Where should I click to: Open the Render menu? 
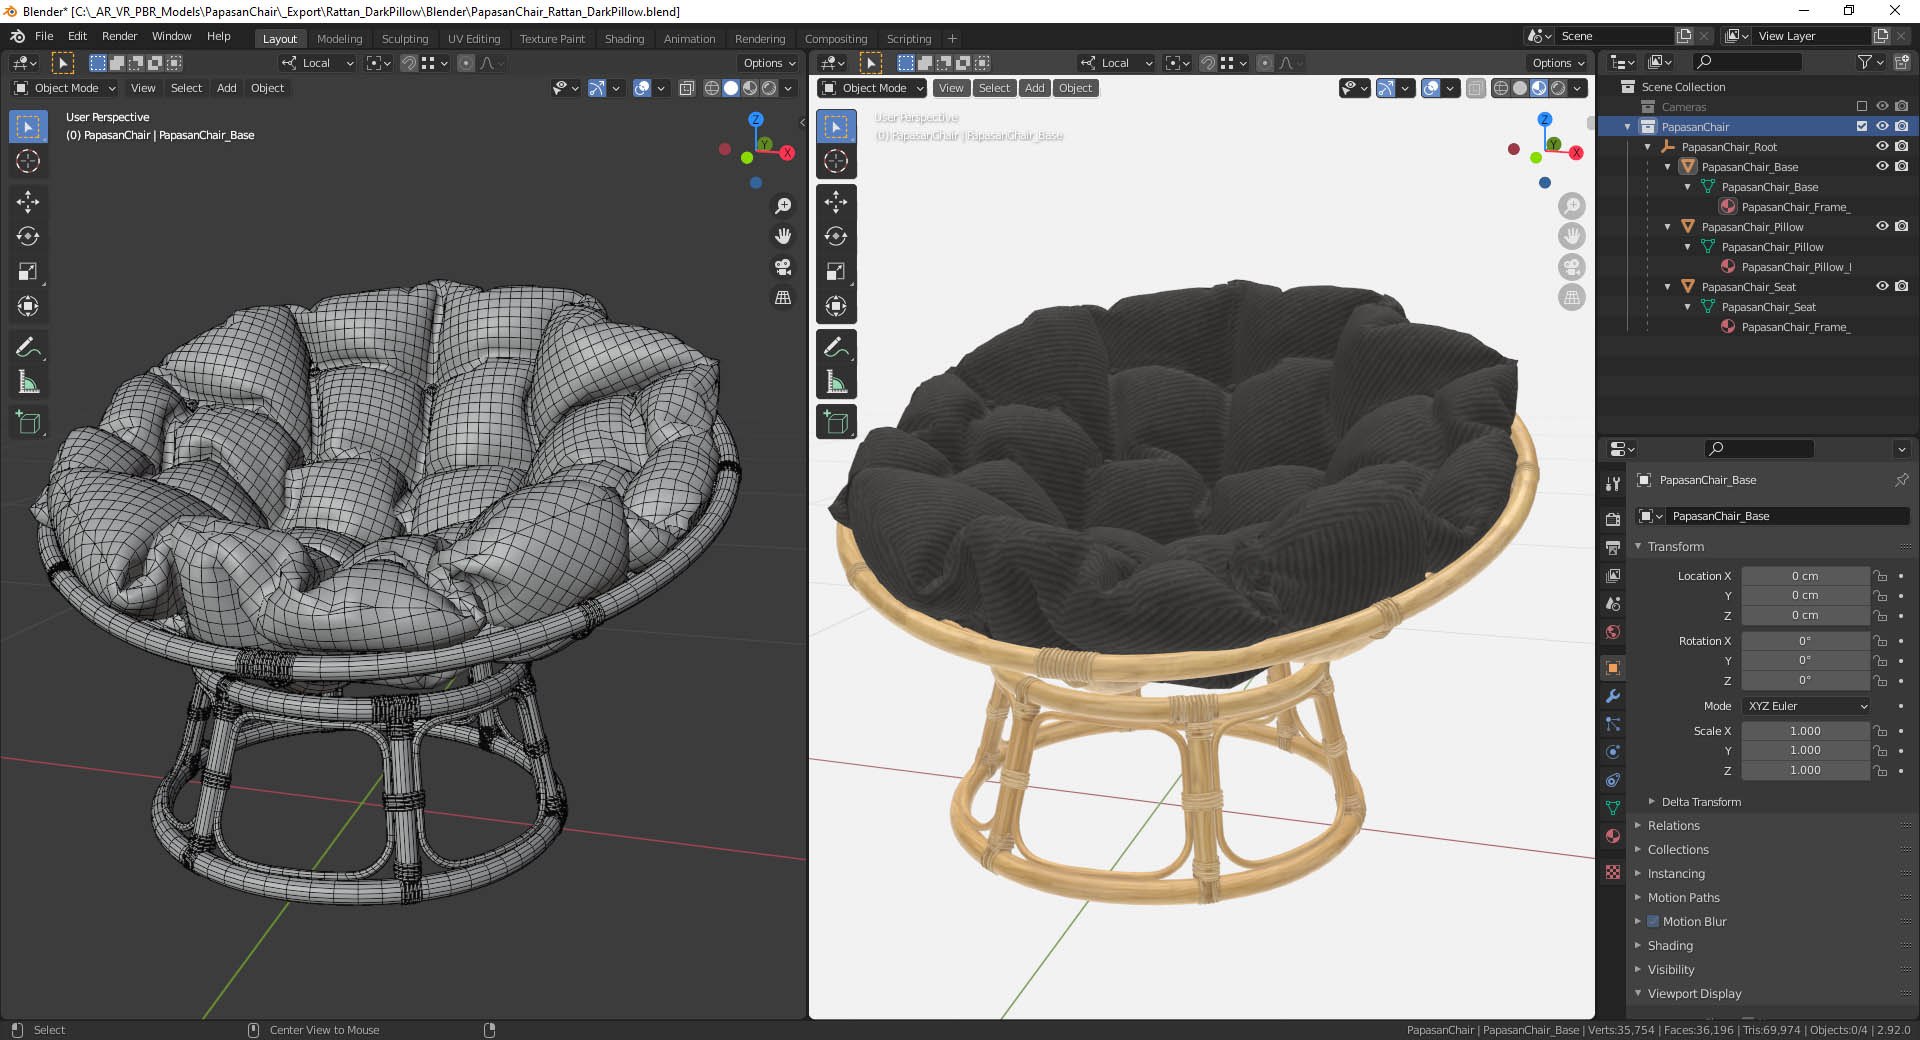(x=119, y=36)
